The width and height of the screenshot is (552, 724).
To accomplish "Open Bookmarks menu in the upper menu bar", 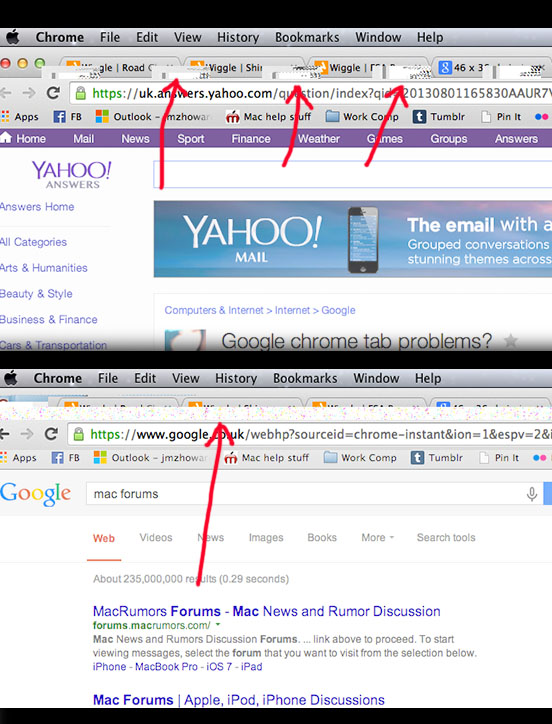I will pos(307,37).
